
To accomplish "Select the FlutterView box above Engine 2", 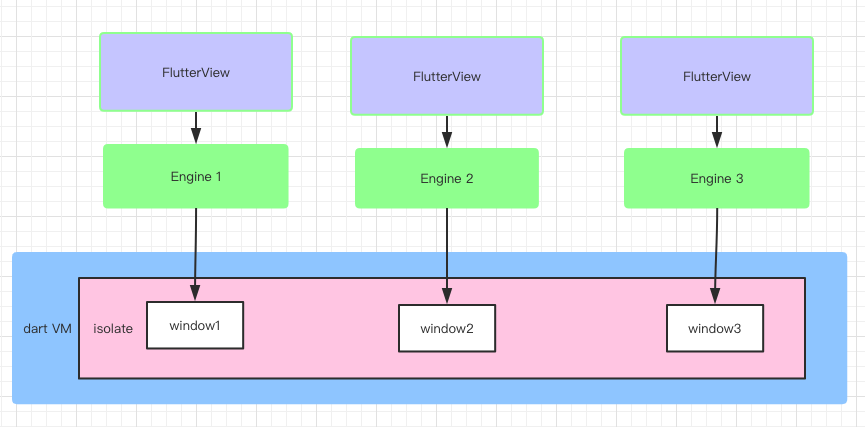I will click(447, 76).
